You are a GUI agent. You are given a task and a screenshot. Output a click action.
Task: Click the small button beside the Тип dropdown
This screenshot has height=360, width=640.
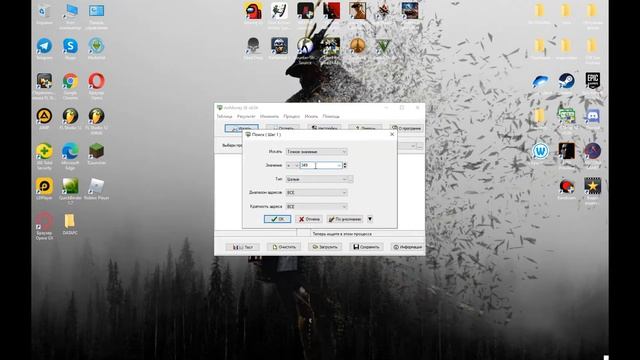point(351,179)
